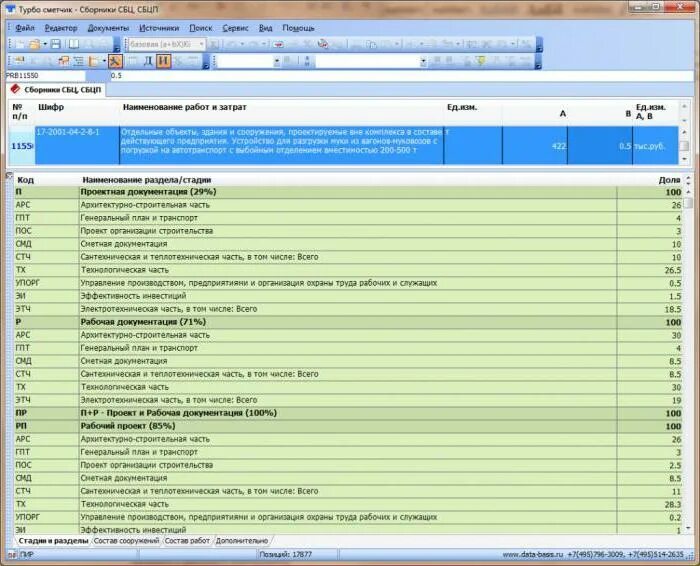Click share value 18.5 for Электротехническая часть
This screenshot has width=700, height=566.
673,309
